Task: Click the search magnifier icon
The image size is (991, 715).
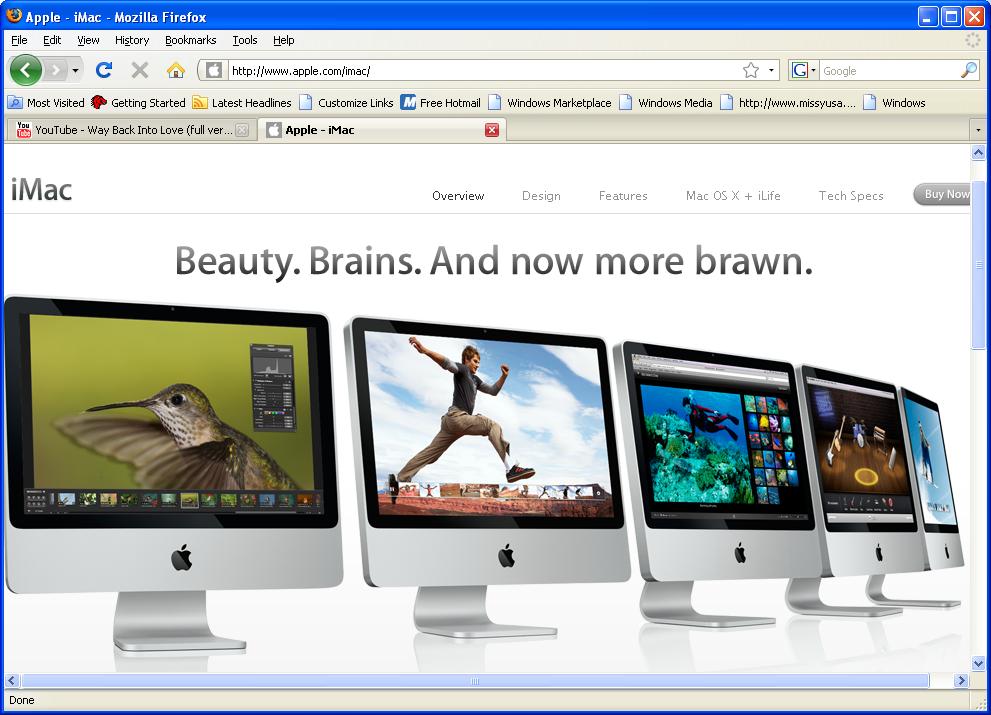Action: (x=968, y=70)
